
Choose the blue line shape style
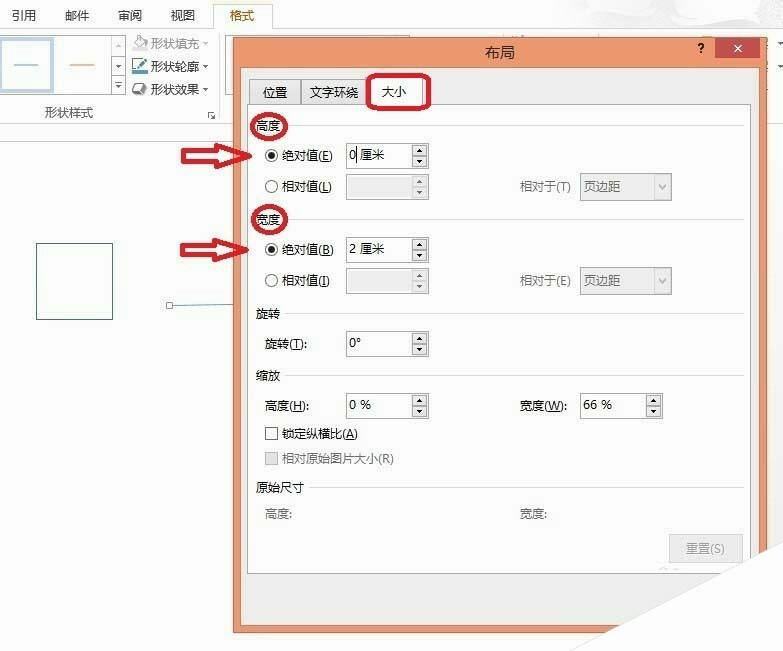26,65
